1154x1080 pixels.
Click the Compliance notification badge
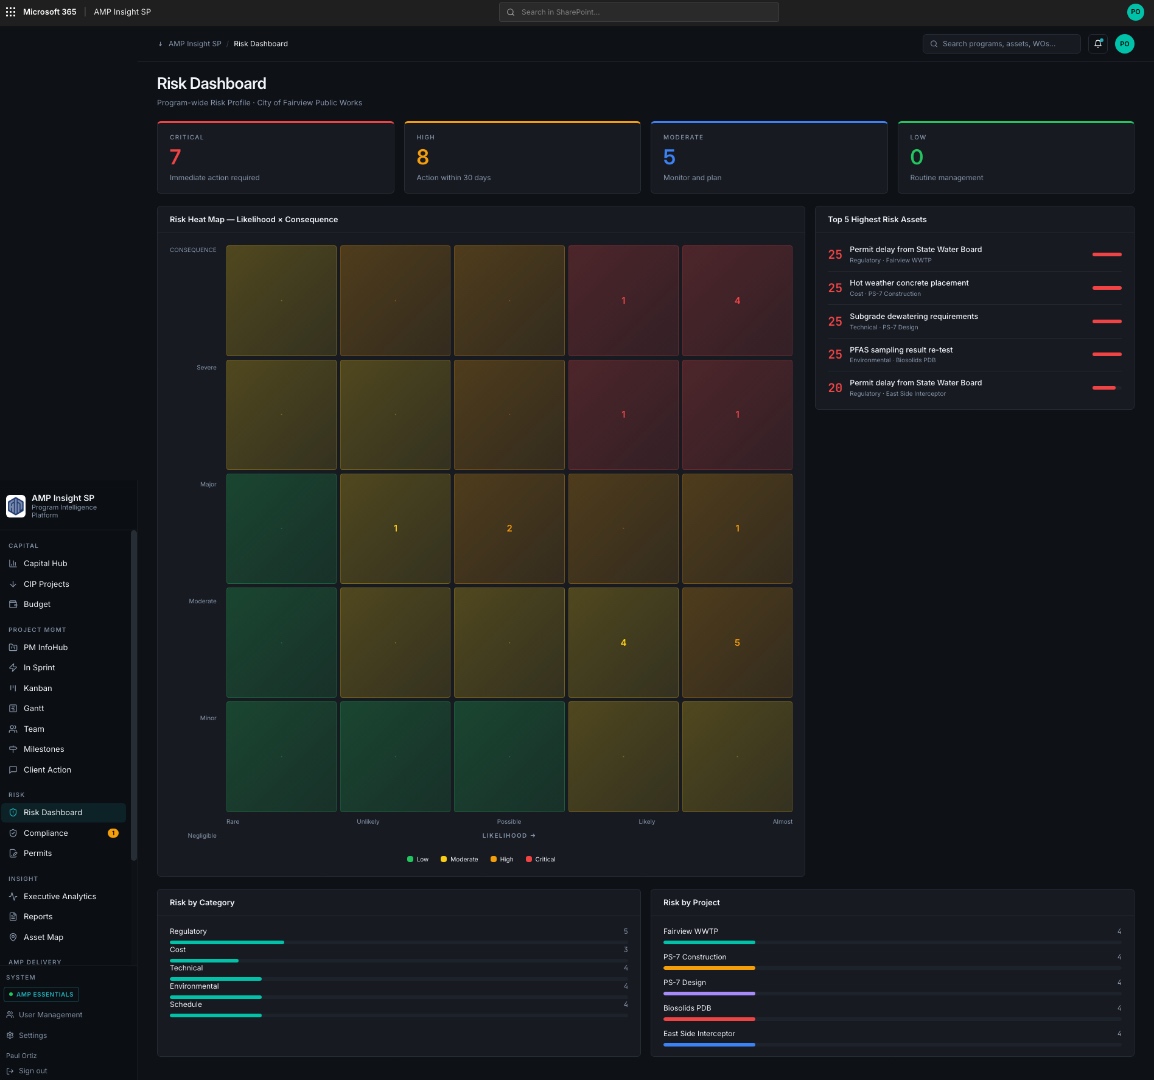pyautogui.click(x=113, y=833)
